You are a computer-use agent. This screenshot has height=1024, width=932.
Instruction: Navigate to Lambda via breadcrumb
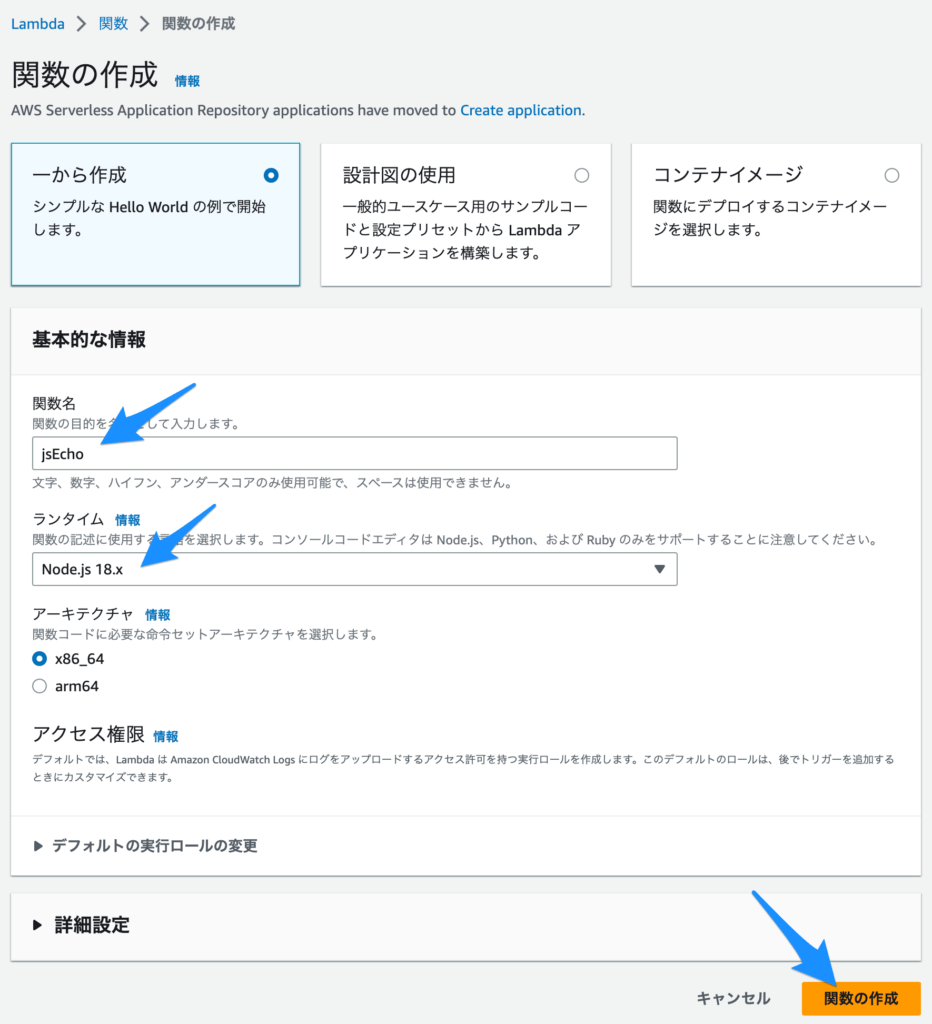point(37,23)
